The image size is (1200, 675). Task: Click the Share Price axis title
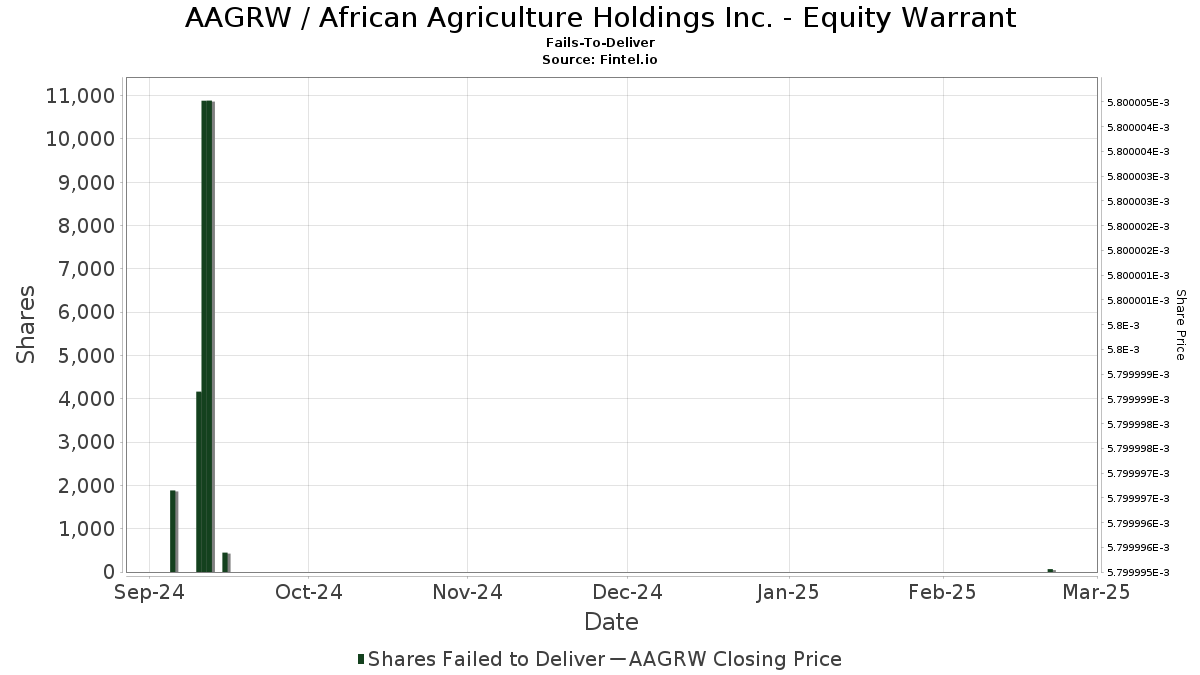click(x=1180, y=325)
